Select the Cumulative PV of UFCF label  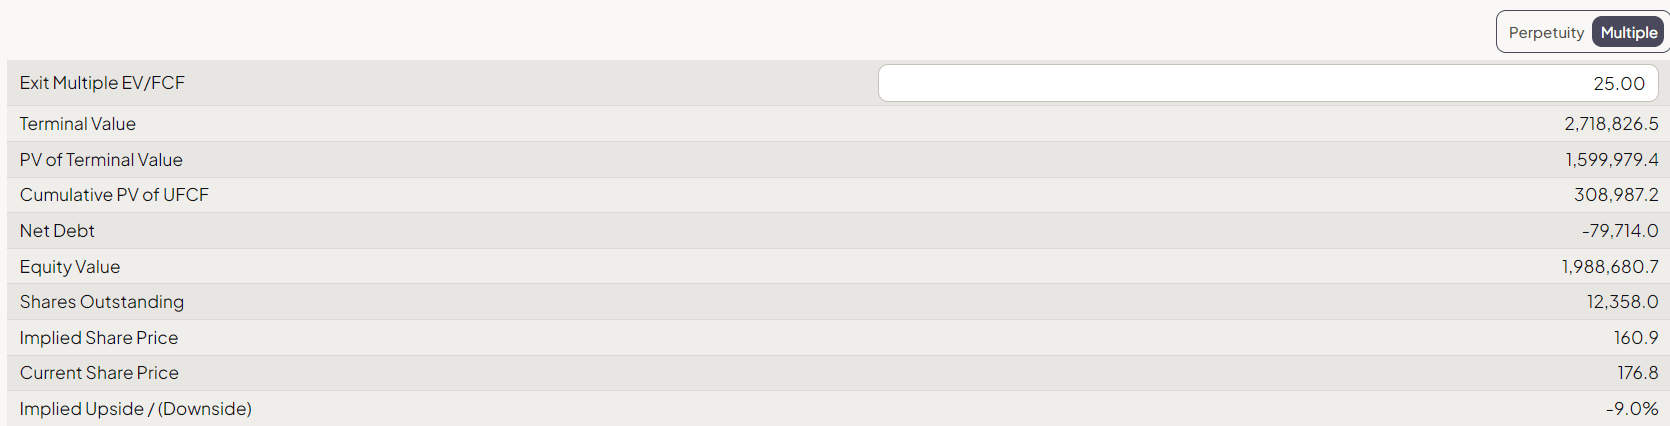pos(114,195)
